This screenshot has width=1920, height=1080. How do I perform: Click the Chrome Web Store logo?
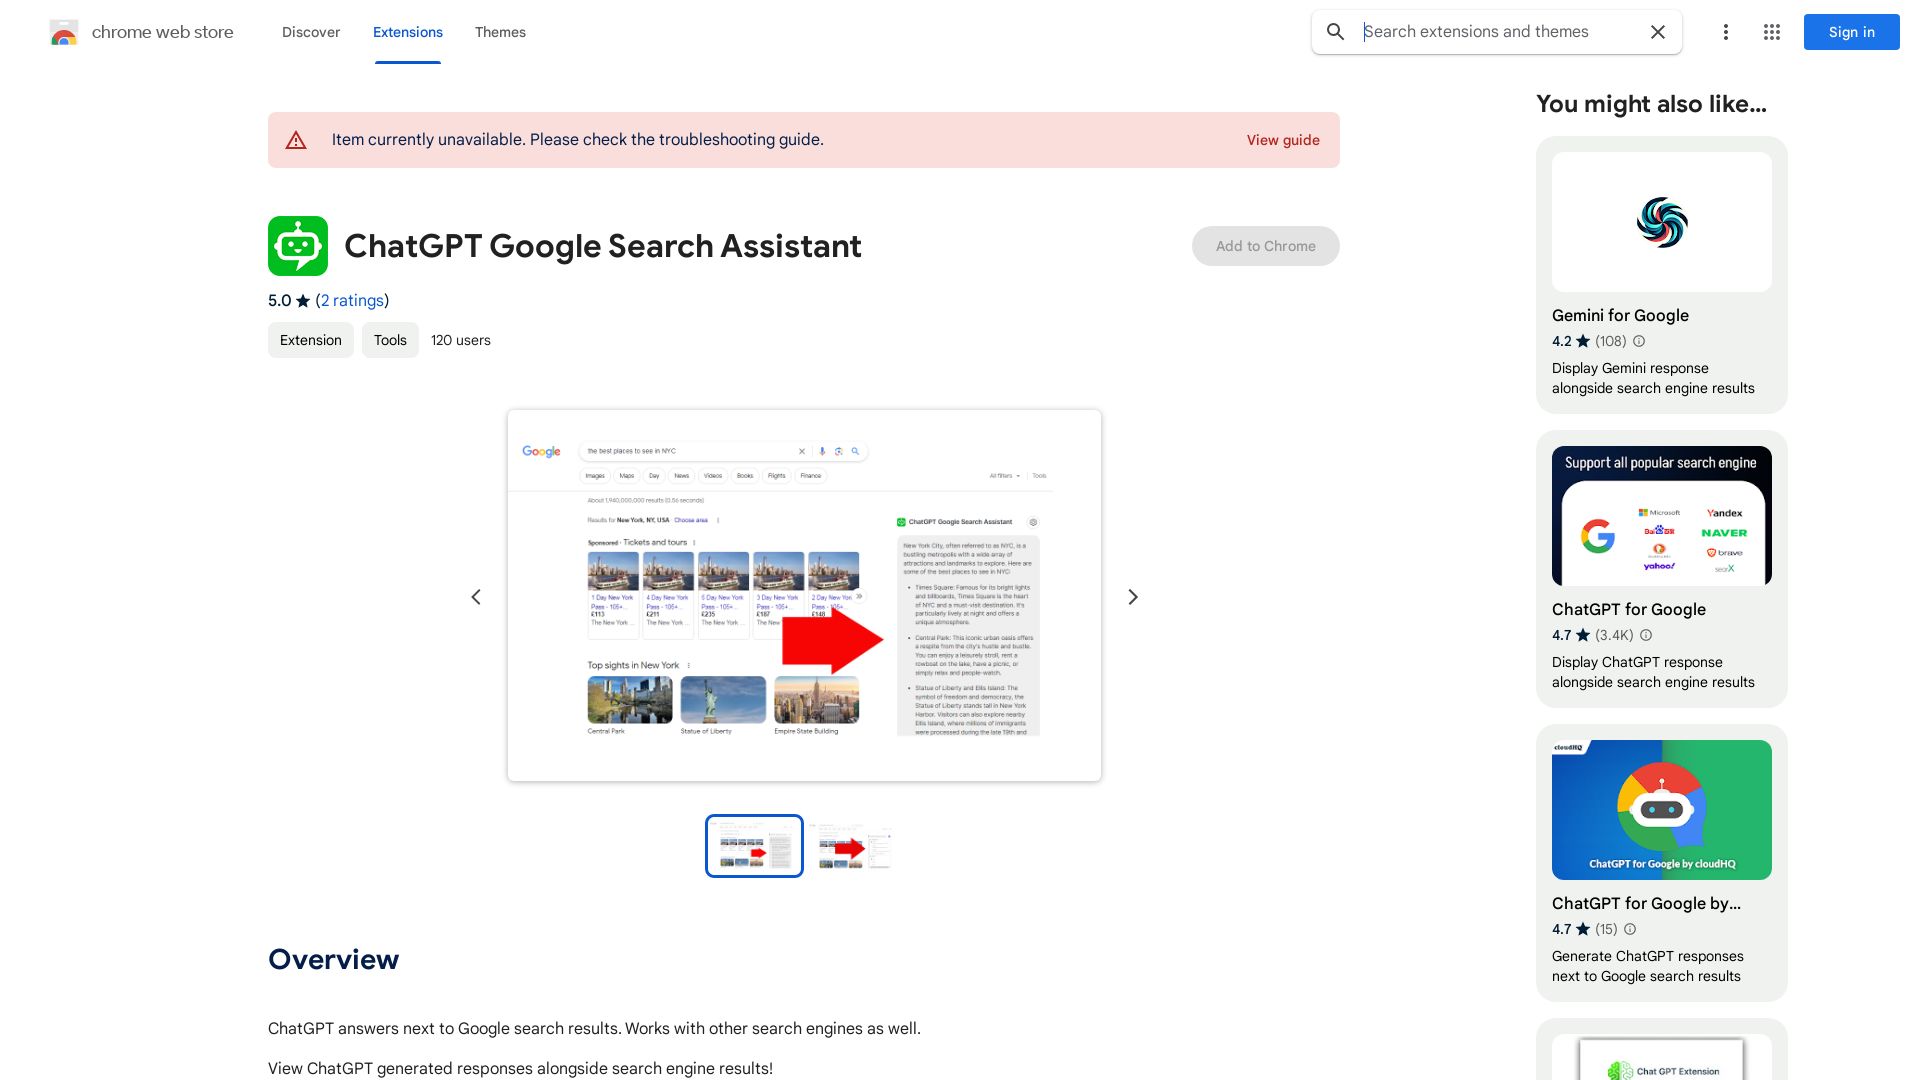point(64,33)
